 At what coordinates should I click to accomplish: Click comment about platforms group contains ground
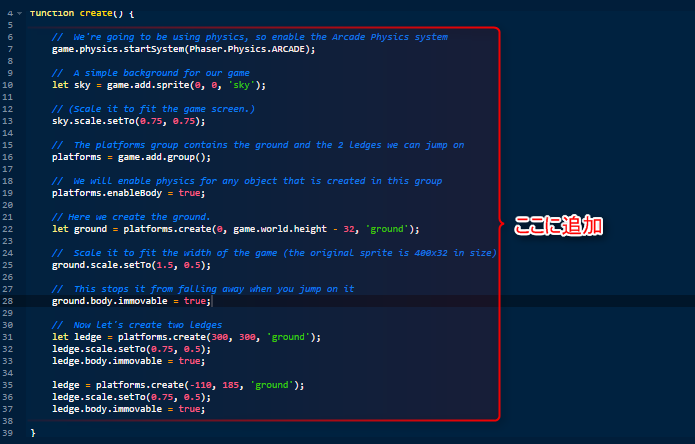(x=258, y=145)
